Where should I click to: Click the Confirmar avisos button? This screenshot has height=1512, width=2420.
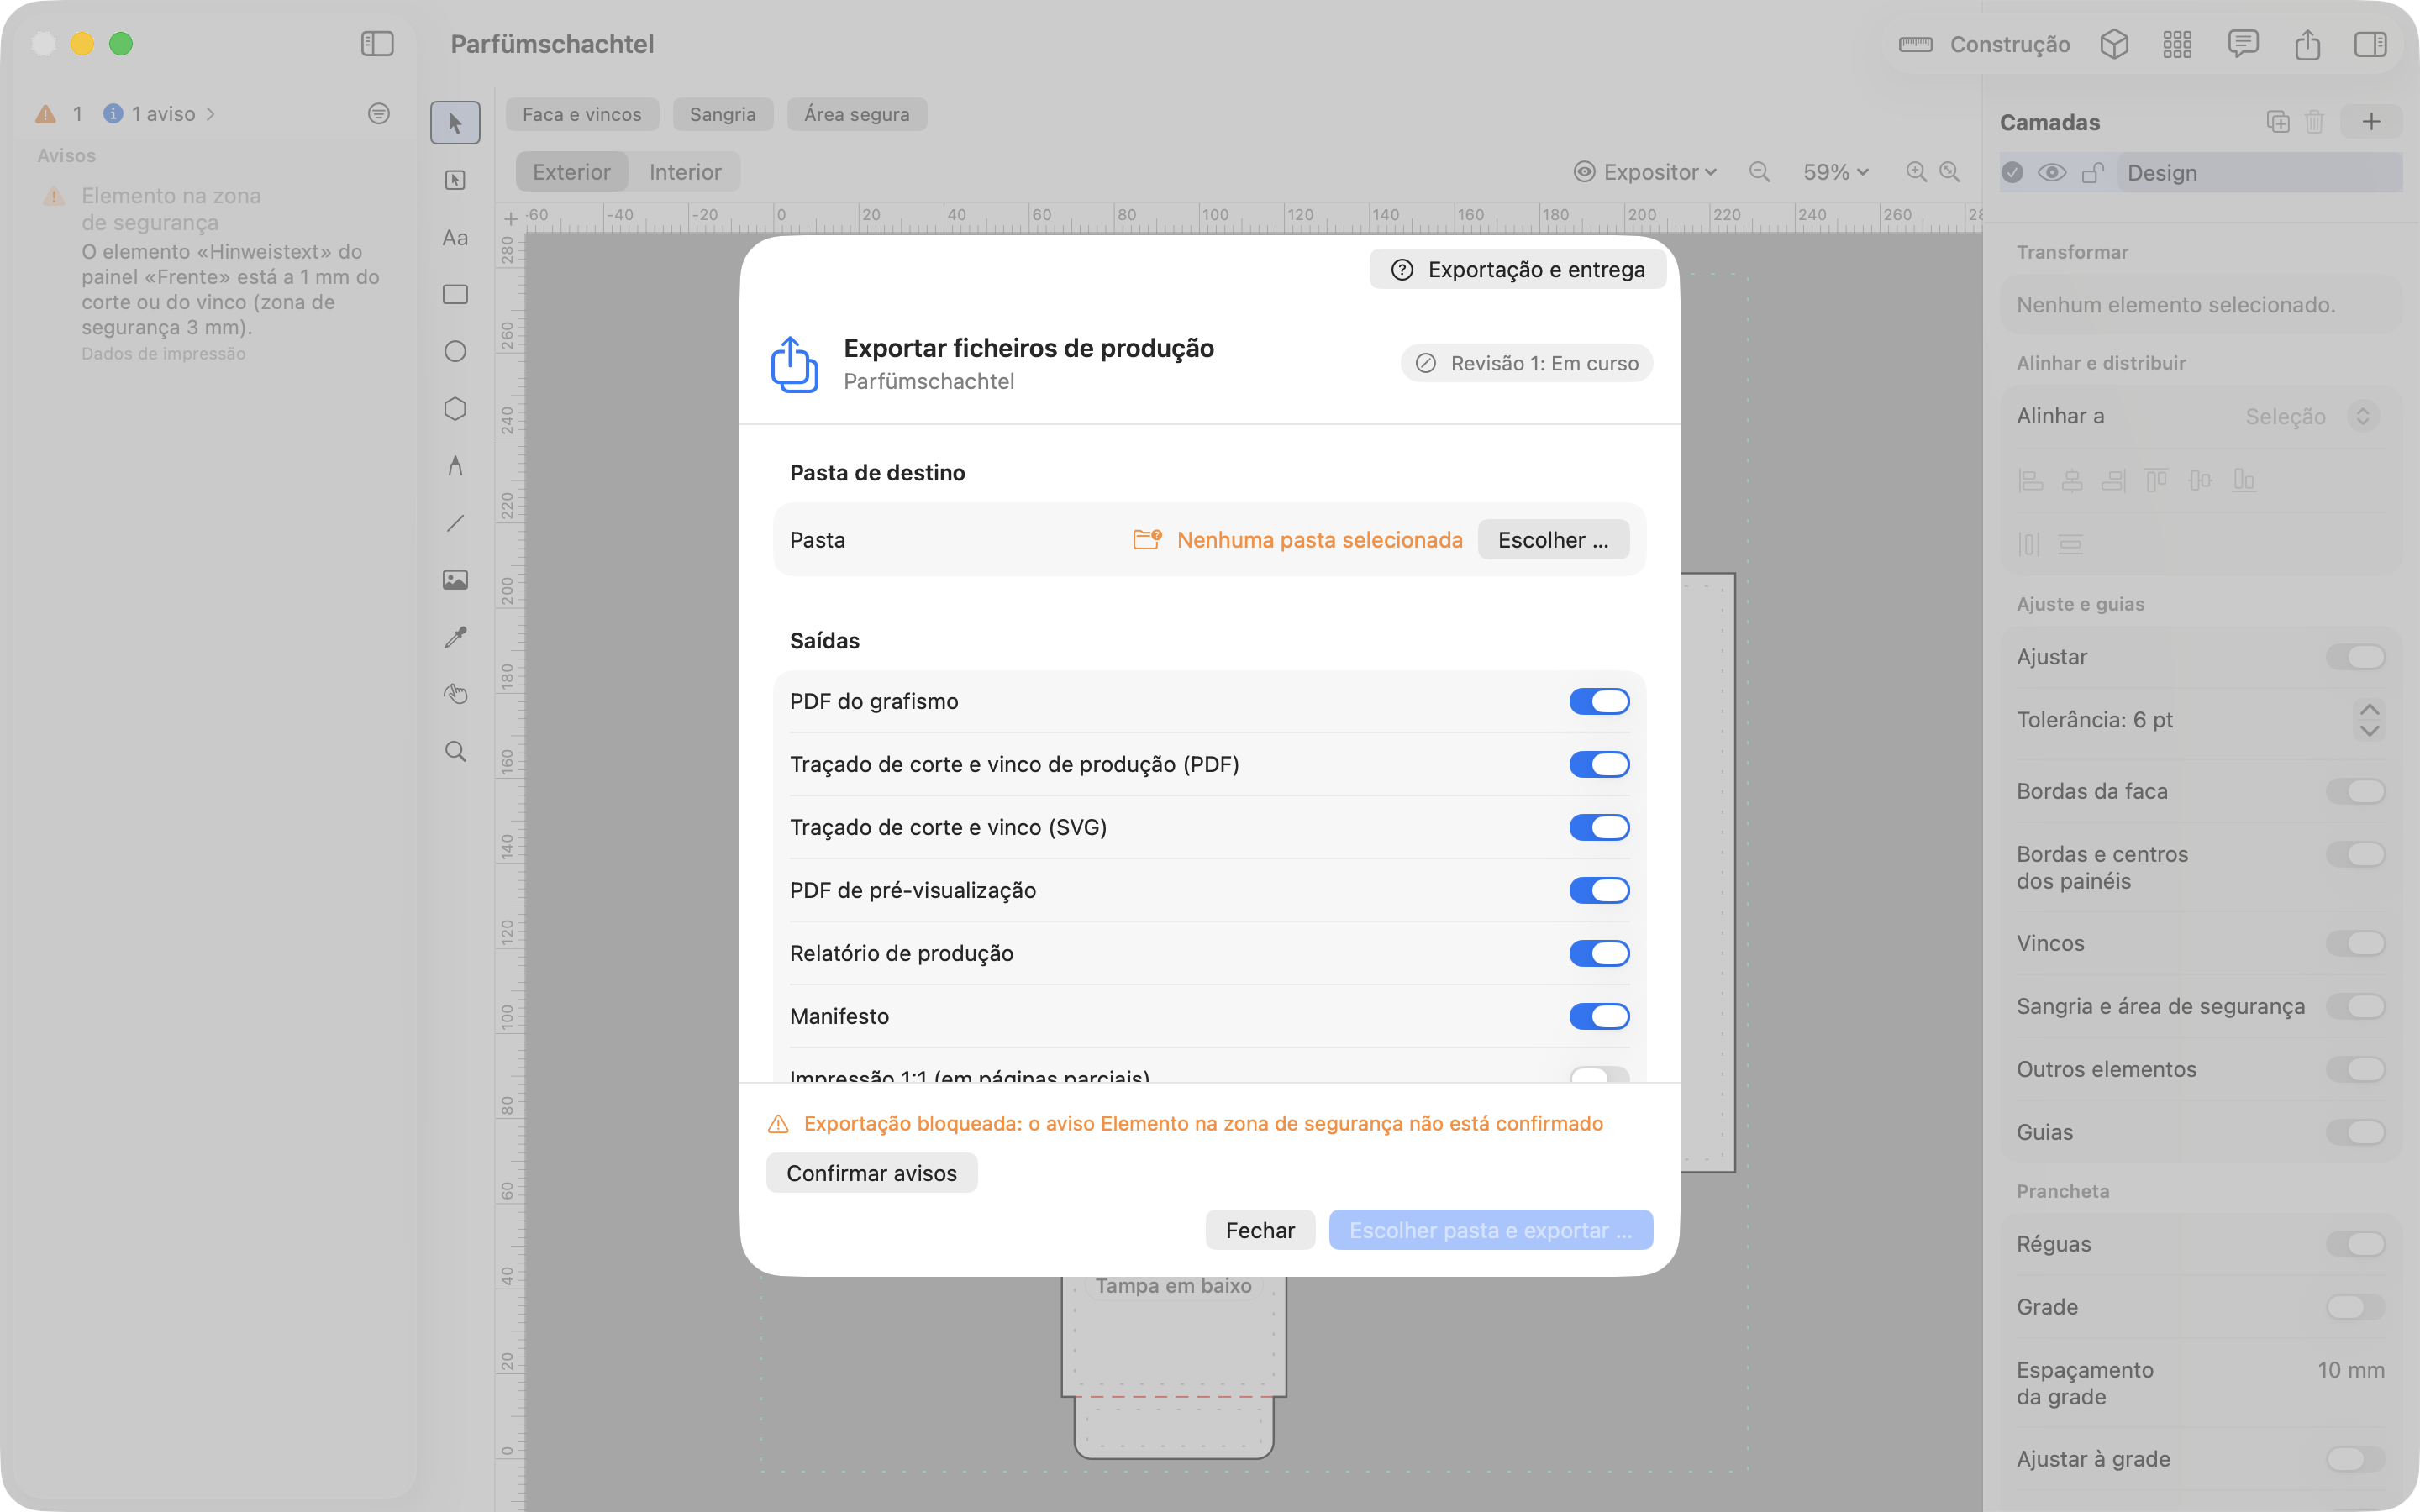pyautogui.click(x=871, y=1173)
